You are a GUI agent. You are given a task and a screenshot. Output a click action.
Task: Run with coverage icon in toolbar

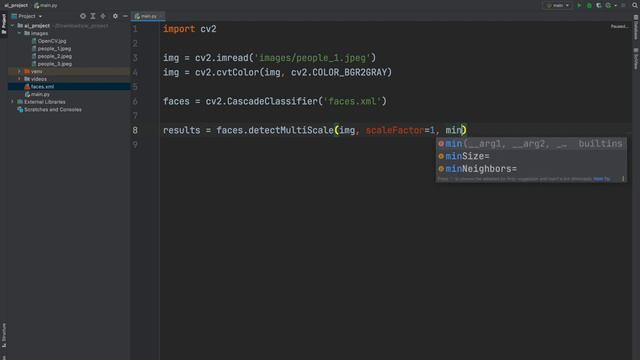point(599,5)
